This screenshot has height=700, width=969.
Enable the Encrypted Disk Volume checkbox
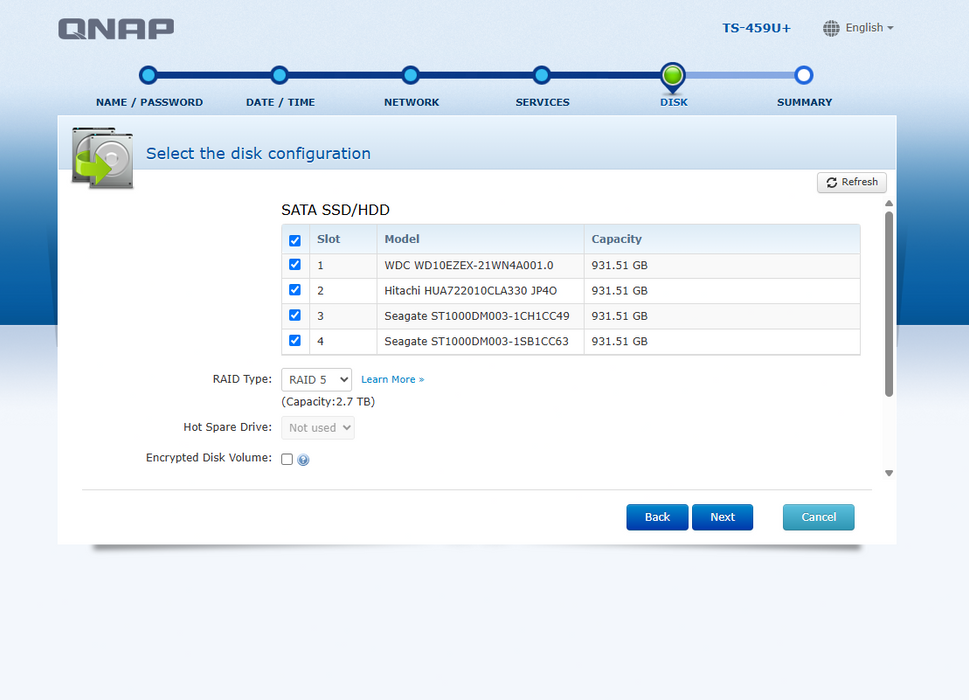(x=287, y=459)
